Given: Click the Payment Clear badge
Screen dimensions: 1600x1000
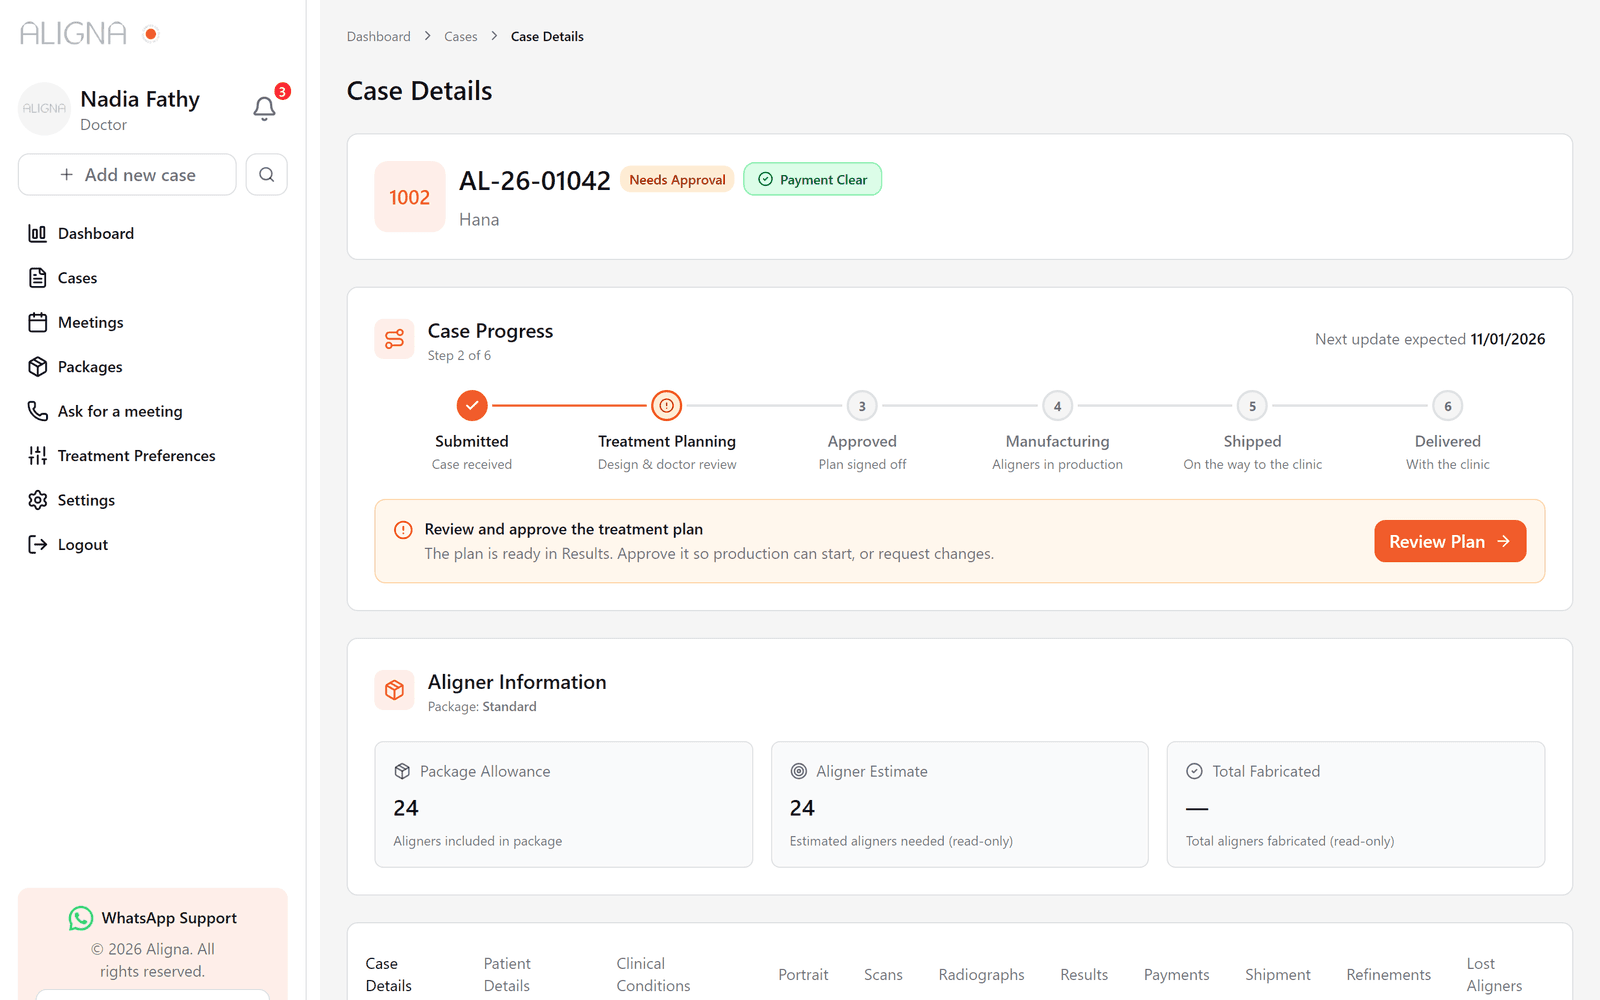Looking at the screenshot, I should [812, 179].
